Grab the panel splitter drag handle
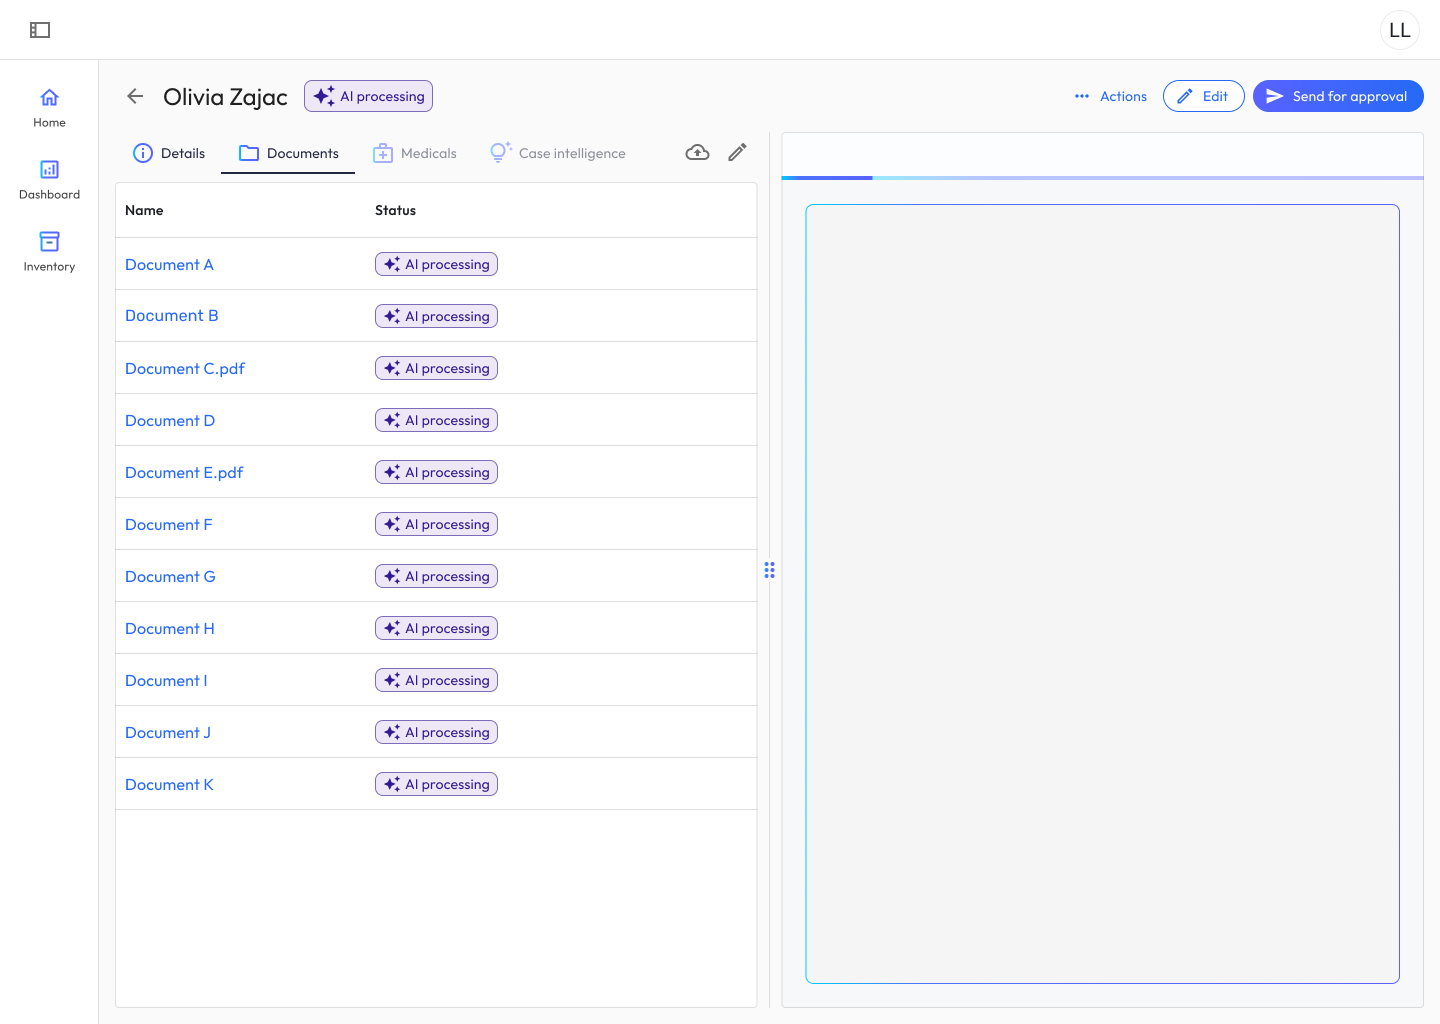Viewport: 1440px width, 1024px height. [x=769, y=570]
